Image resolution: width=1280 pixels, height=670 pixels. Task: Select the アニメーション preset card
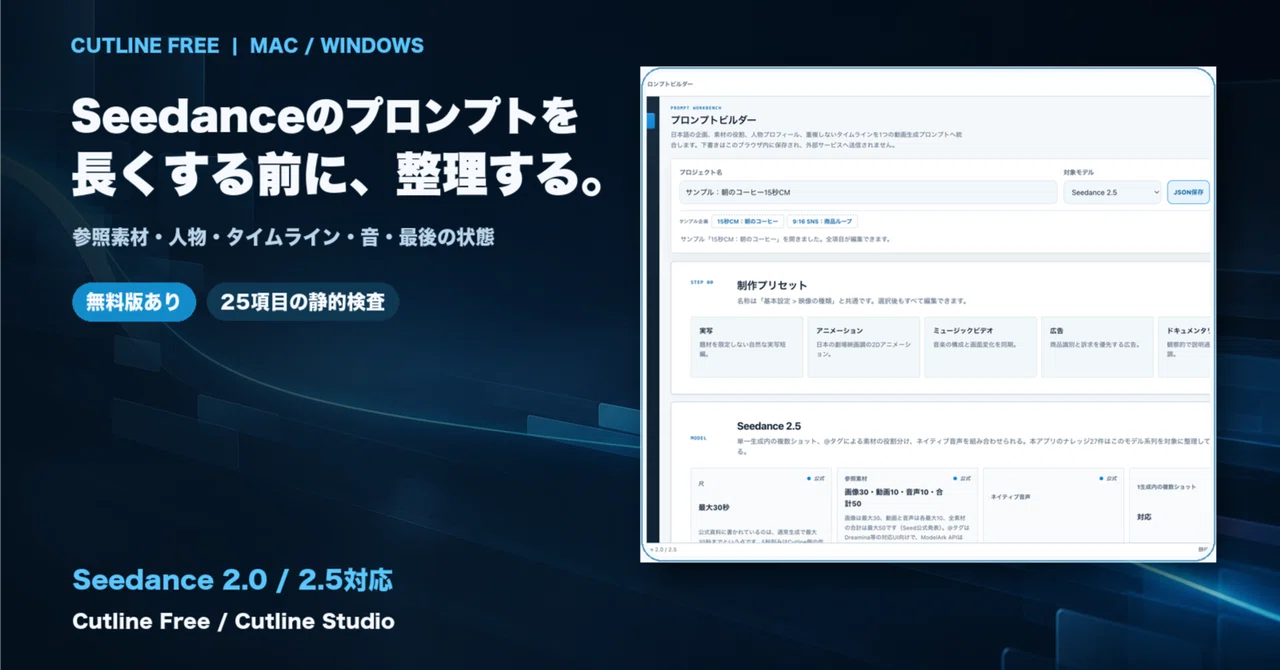point(864,347)
